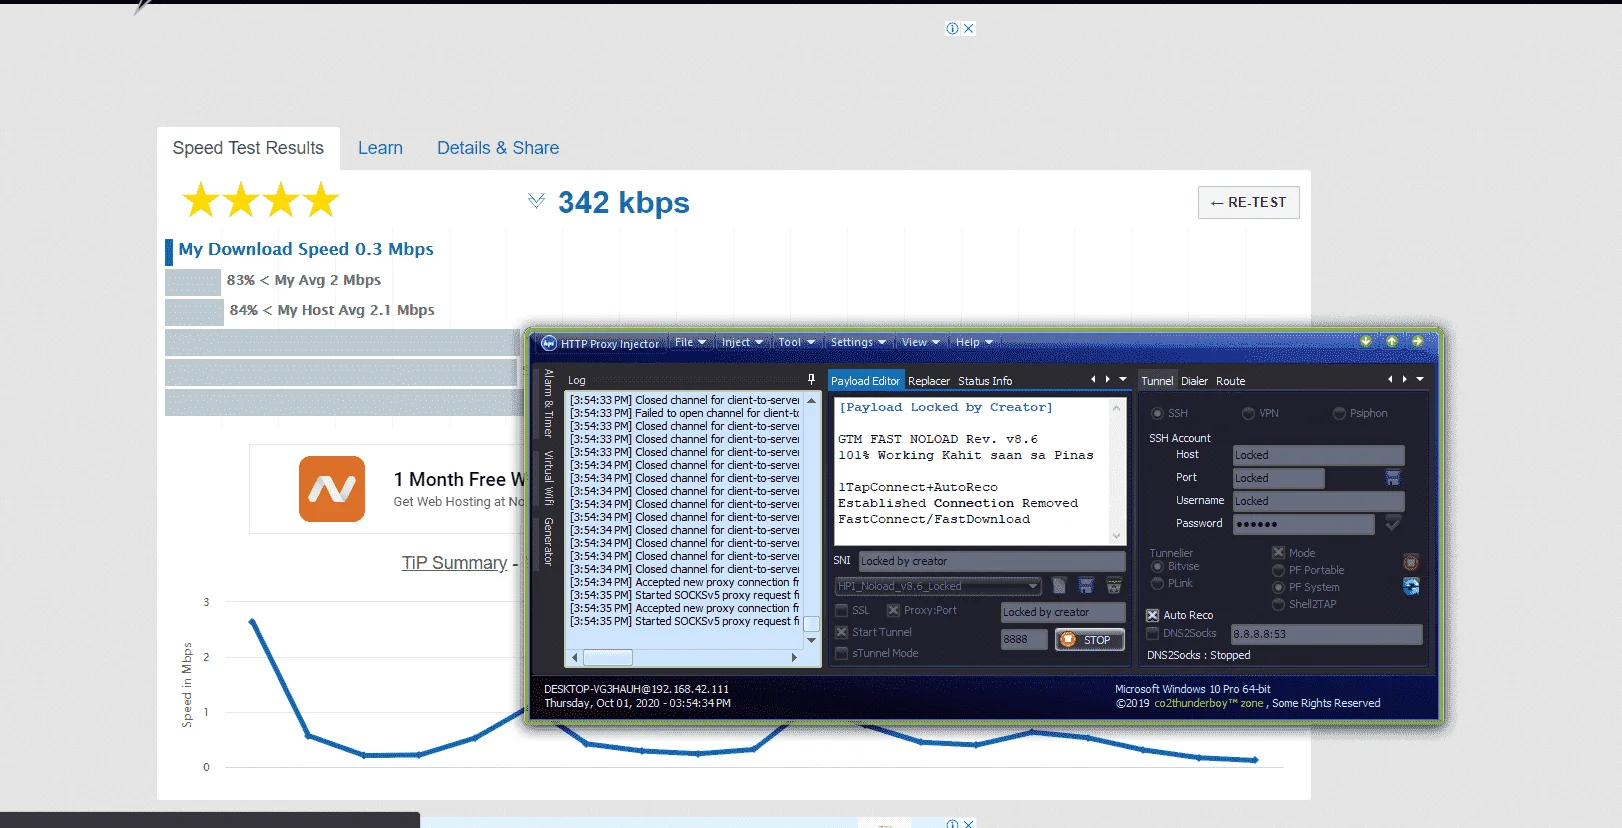Open the TiP Summary link
1622x828 pixels.
(x=454, y=563)
